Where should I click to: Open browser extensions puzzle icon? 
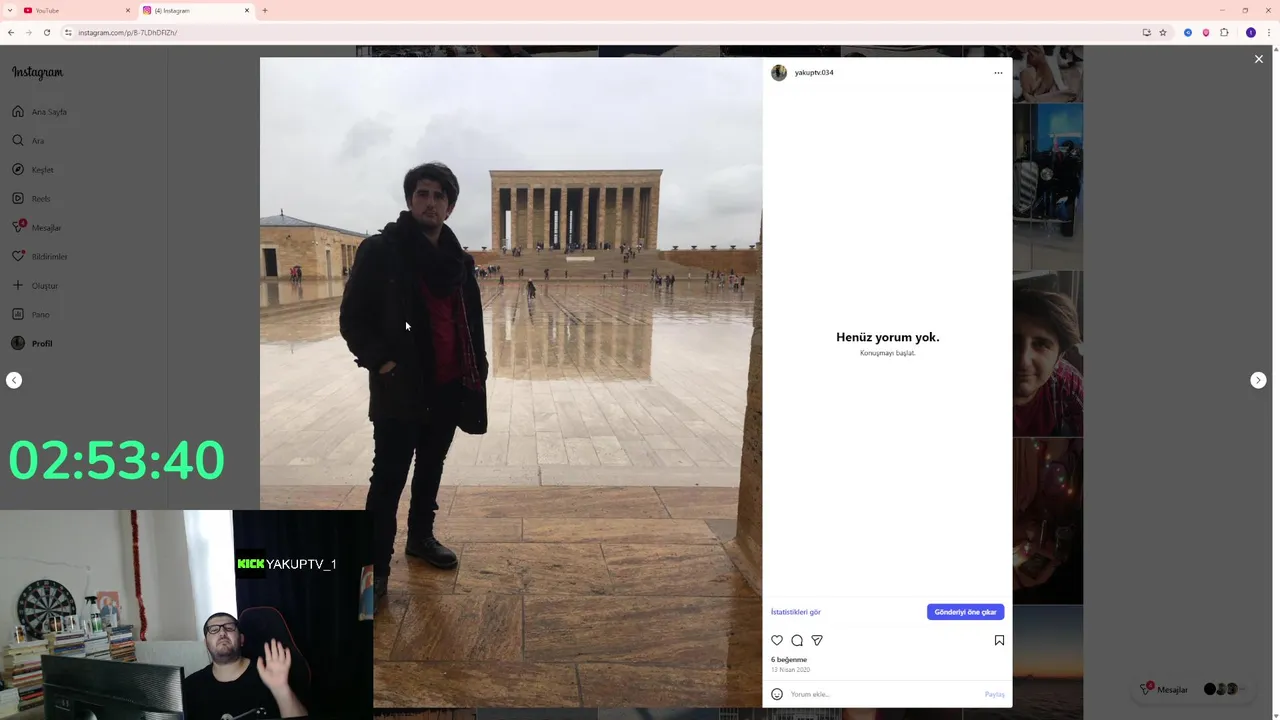[1224, 32]
